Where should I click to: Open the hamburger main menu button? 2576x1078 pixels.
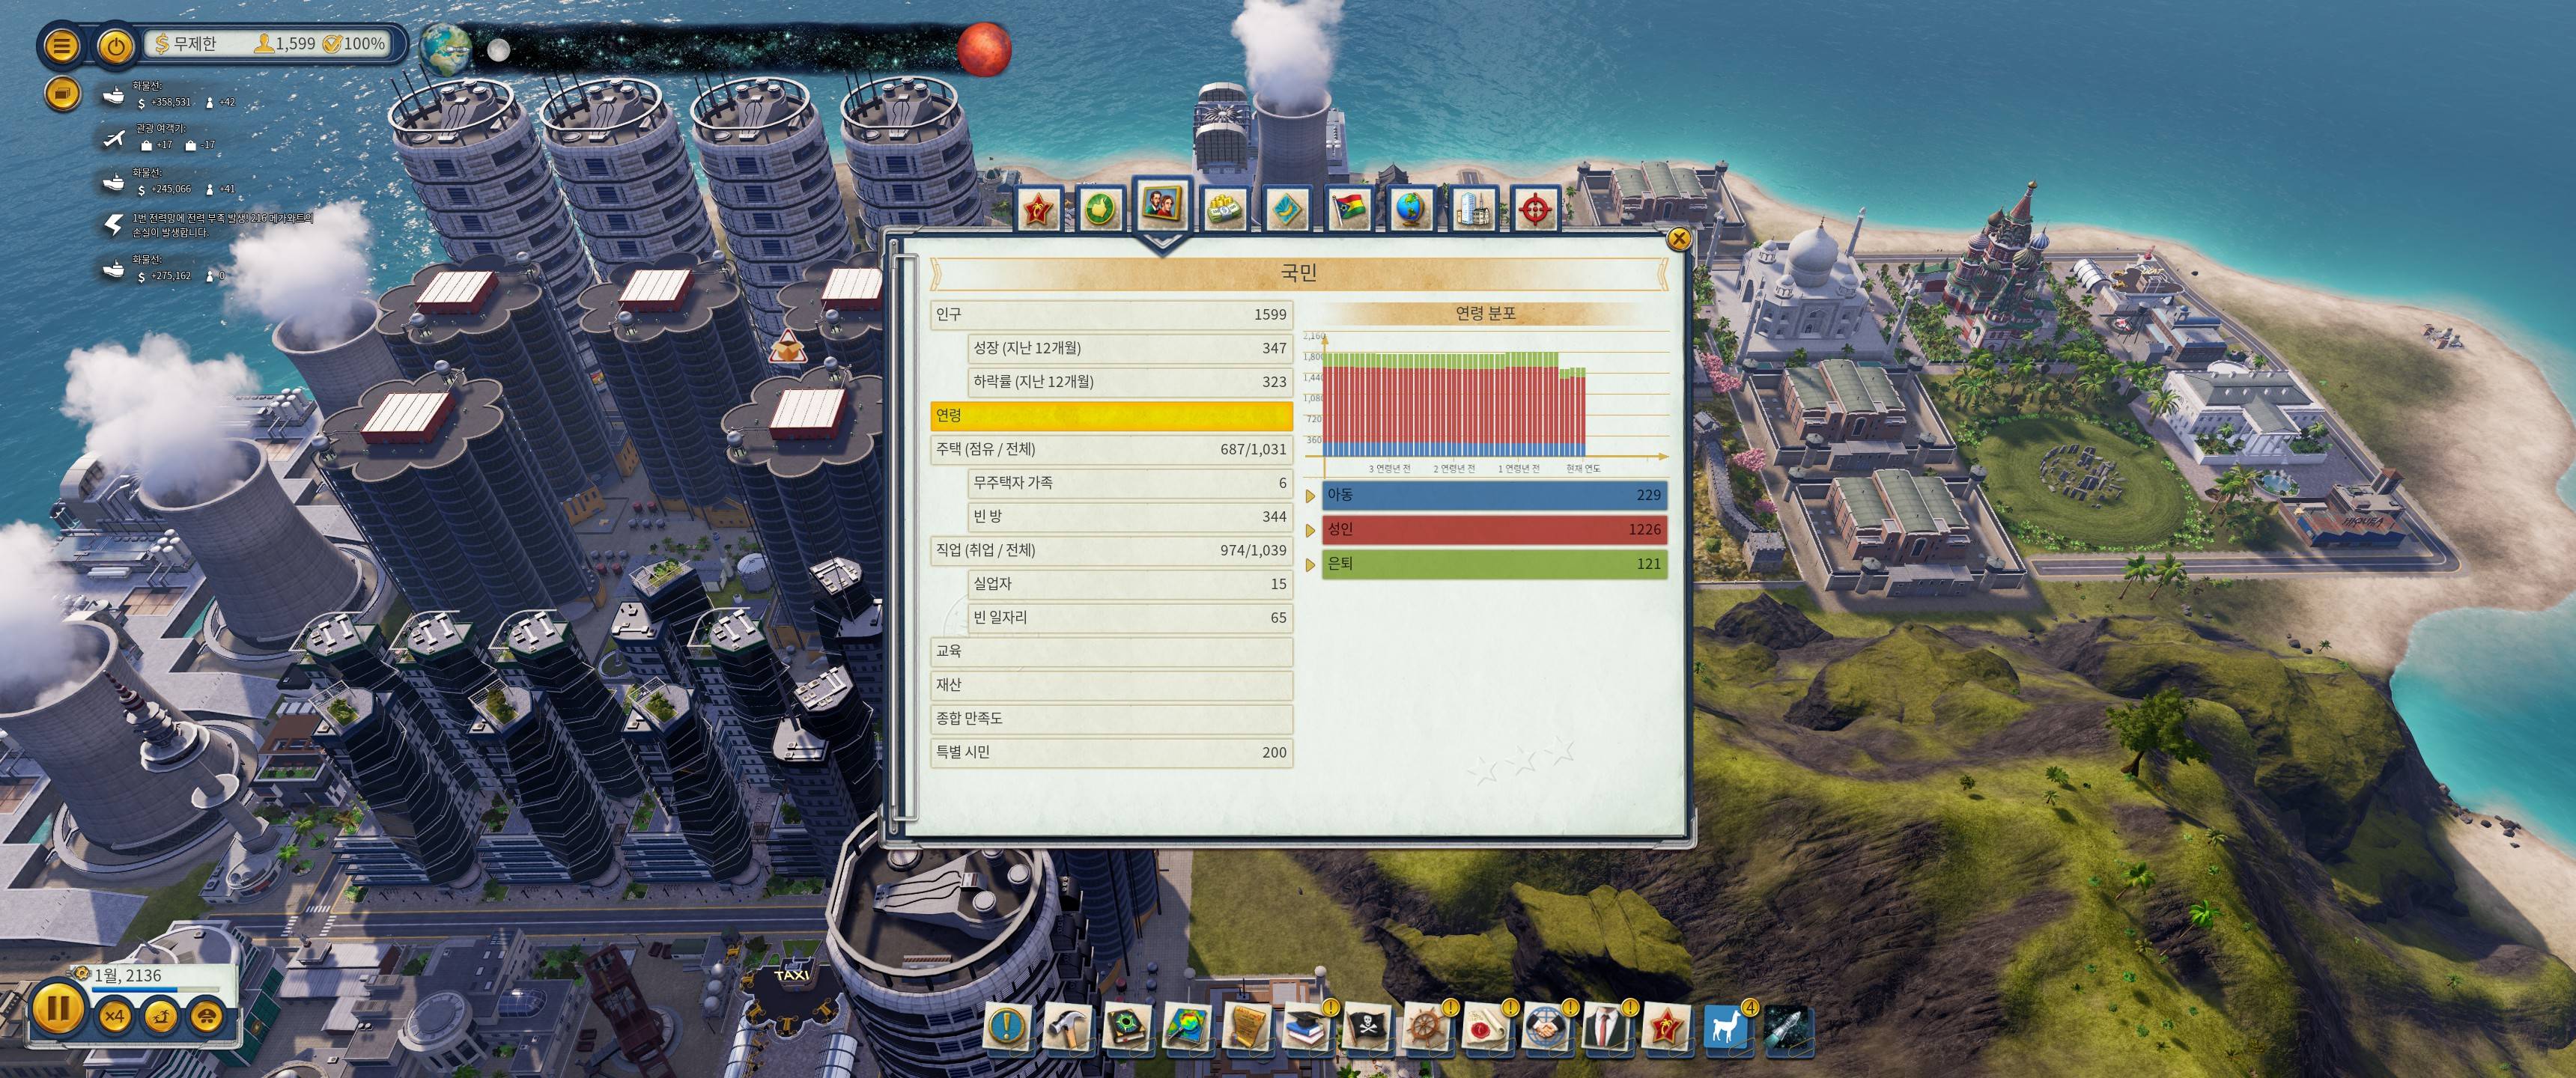point(61,46)
